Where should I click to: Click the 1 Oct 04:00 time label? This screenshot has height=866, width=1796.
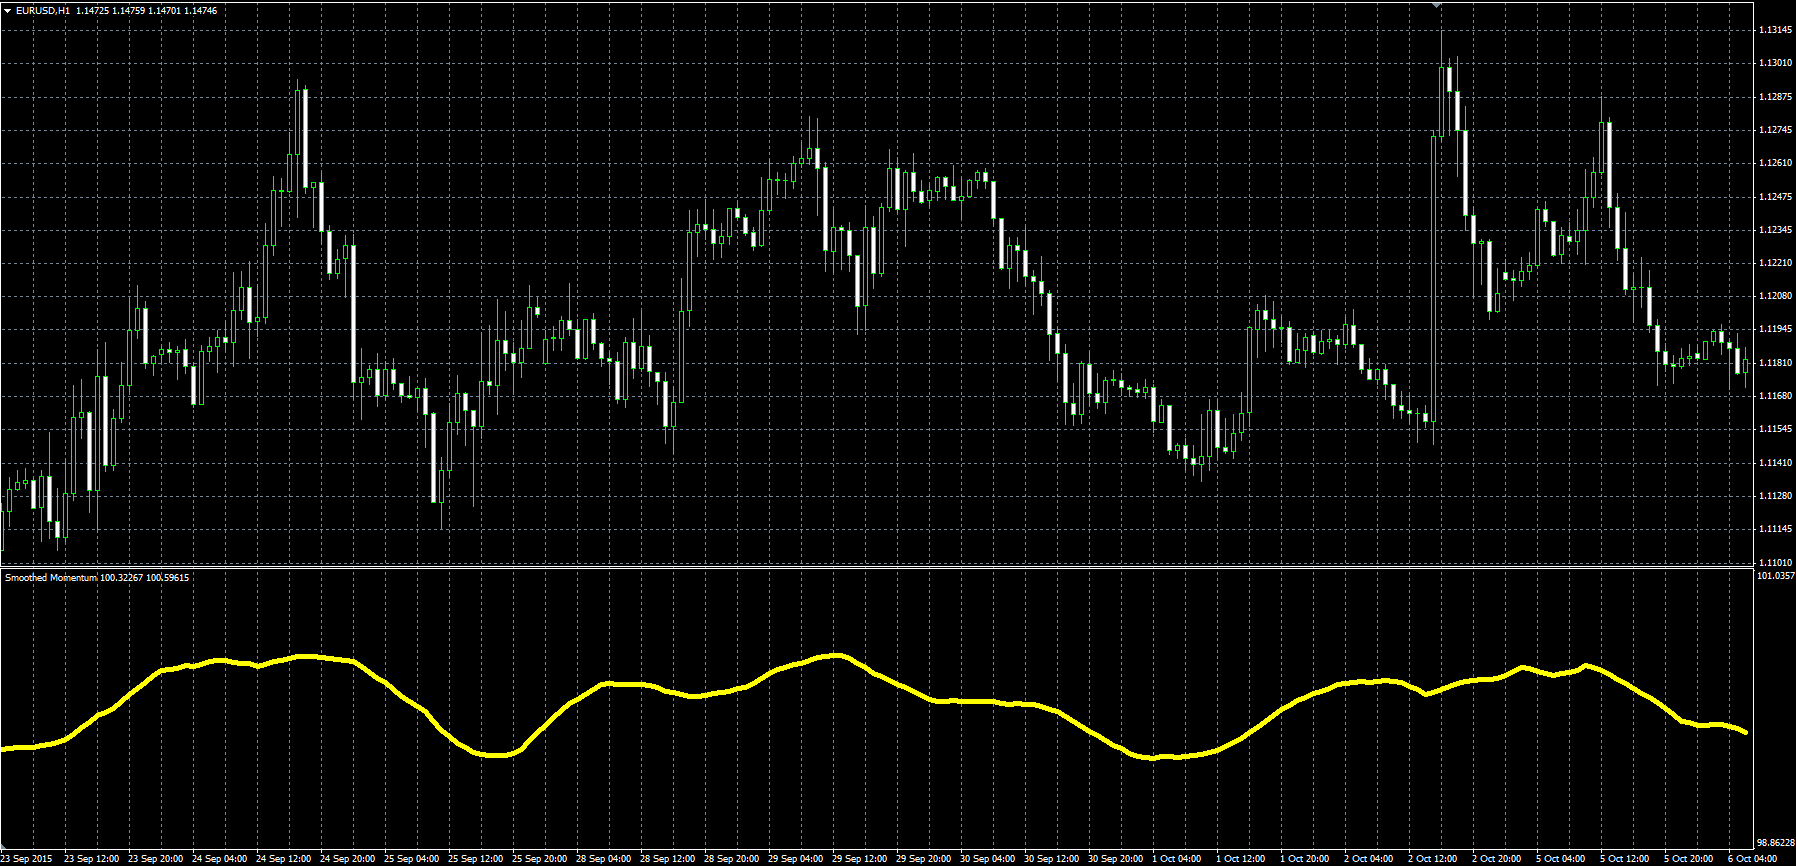coord(1177,859)
